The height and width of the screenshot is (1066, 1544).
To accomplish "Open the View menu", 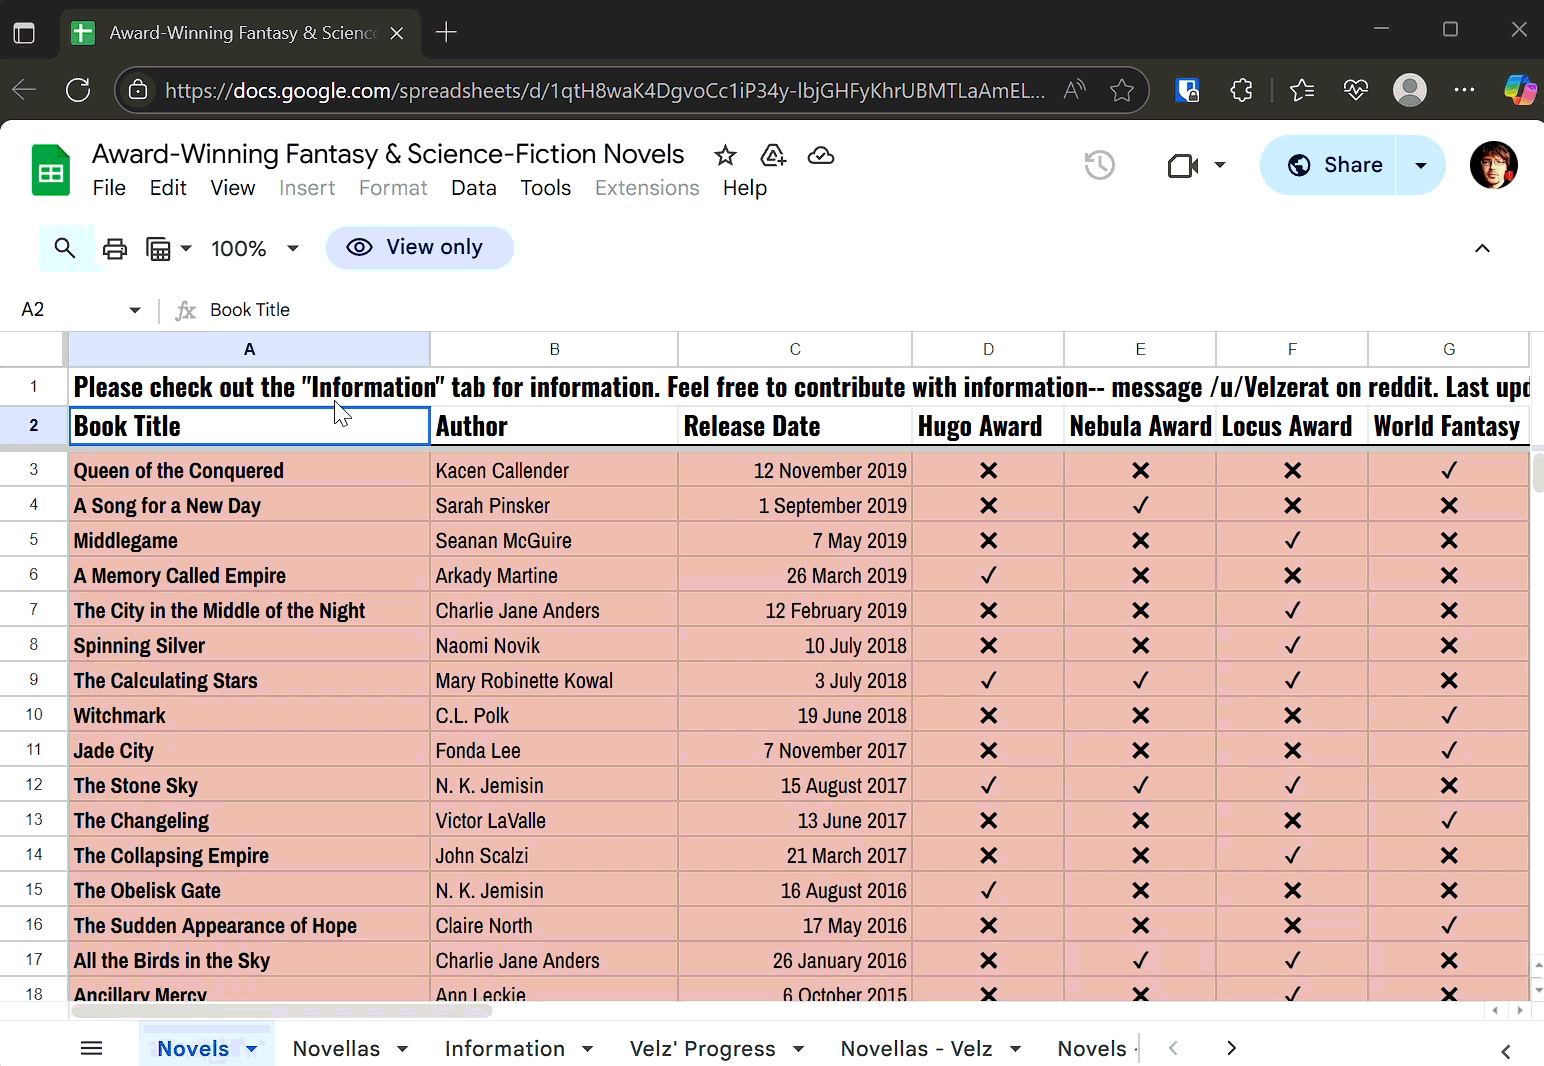I will point(233,188).
